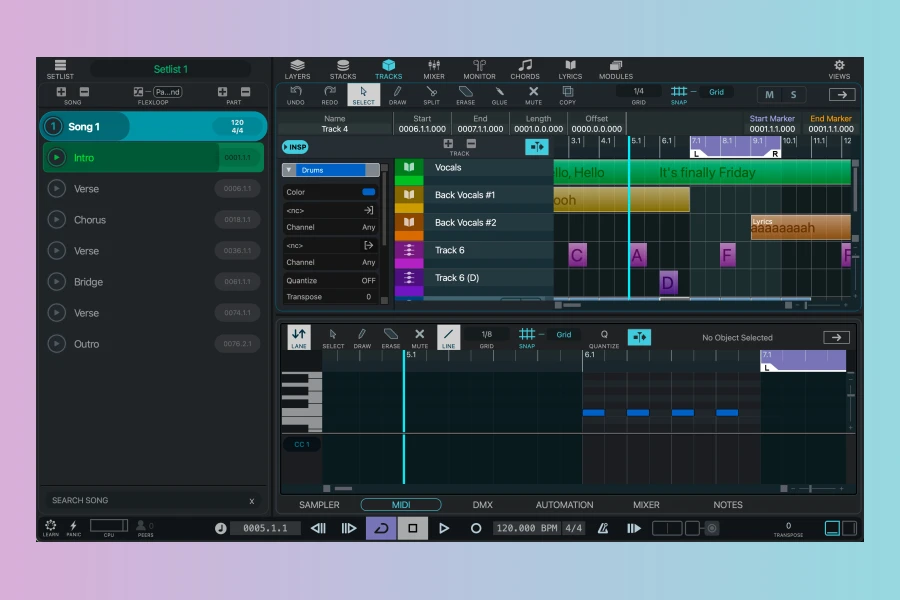Switch to the Sampler tab

[319, 505]
